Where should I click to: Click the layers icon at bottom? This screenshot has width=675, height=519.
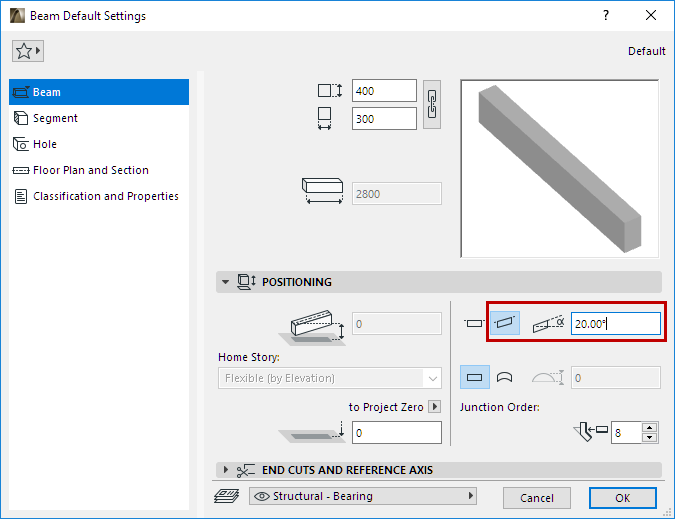point(227,496)
